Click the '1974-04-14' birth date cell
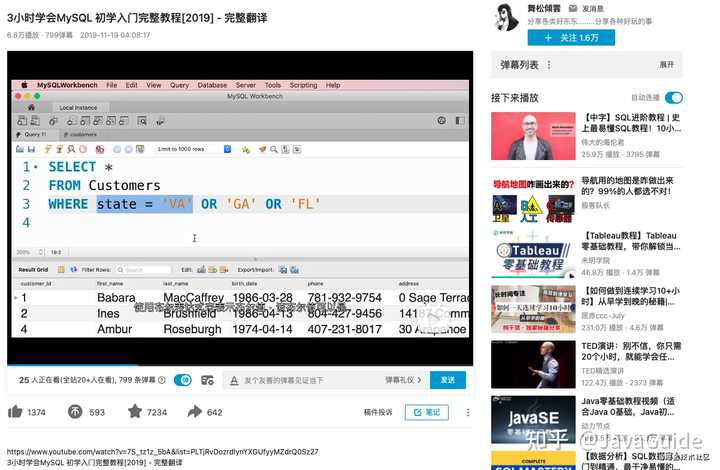The height and width of the screenshot is (470, 720). tap(262, 329)
